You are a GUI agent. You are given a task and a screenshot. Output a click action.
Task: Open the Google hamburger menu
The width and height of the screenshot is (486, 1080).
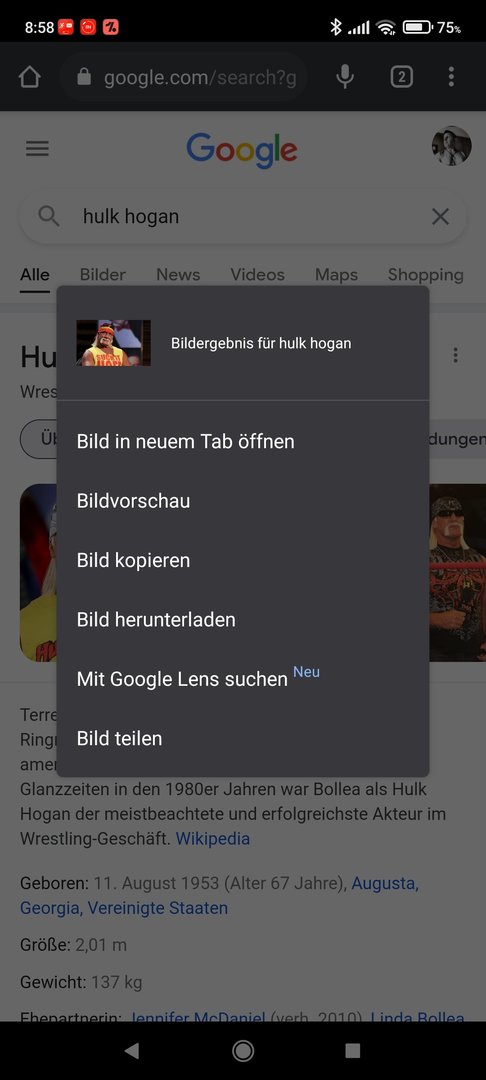(37, 148)
